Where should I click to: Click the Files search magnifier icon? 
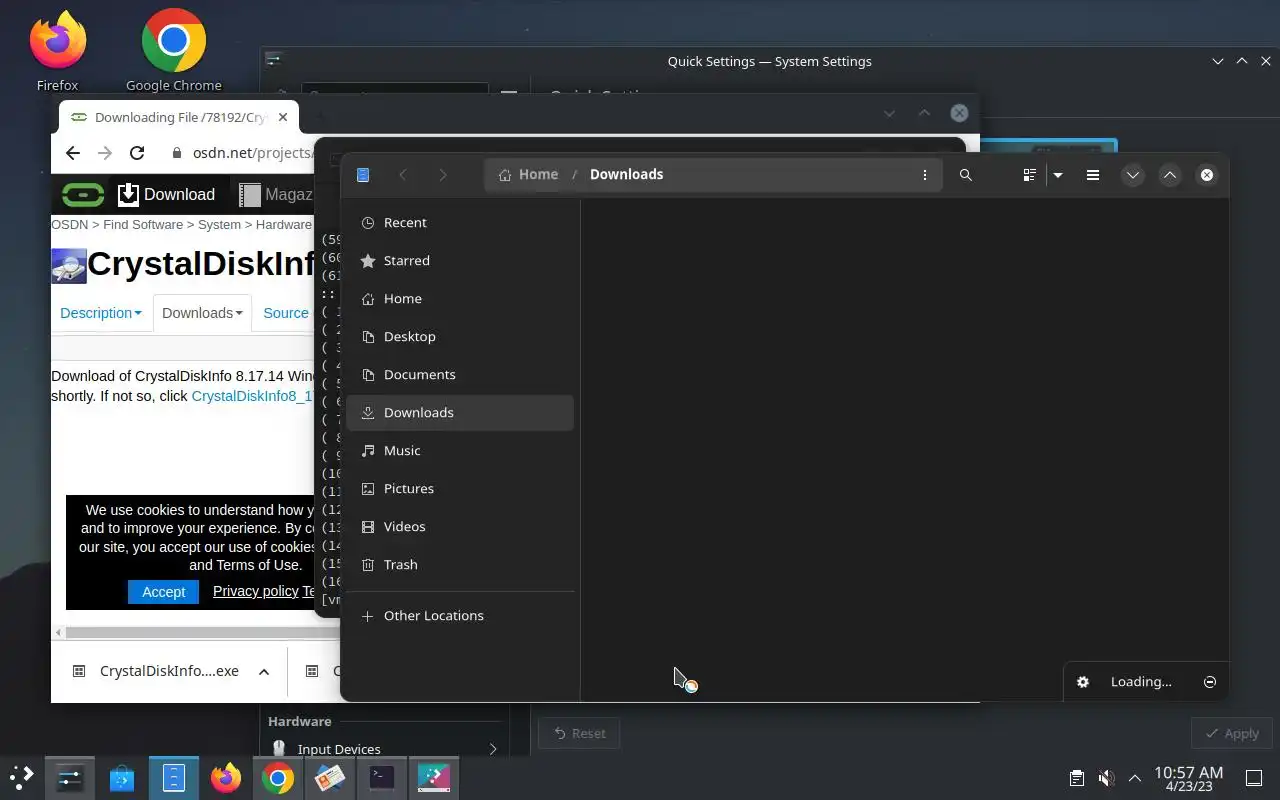[x=965, y=175]
